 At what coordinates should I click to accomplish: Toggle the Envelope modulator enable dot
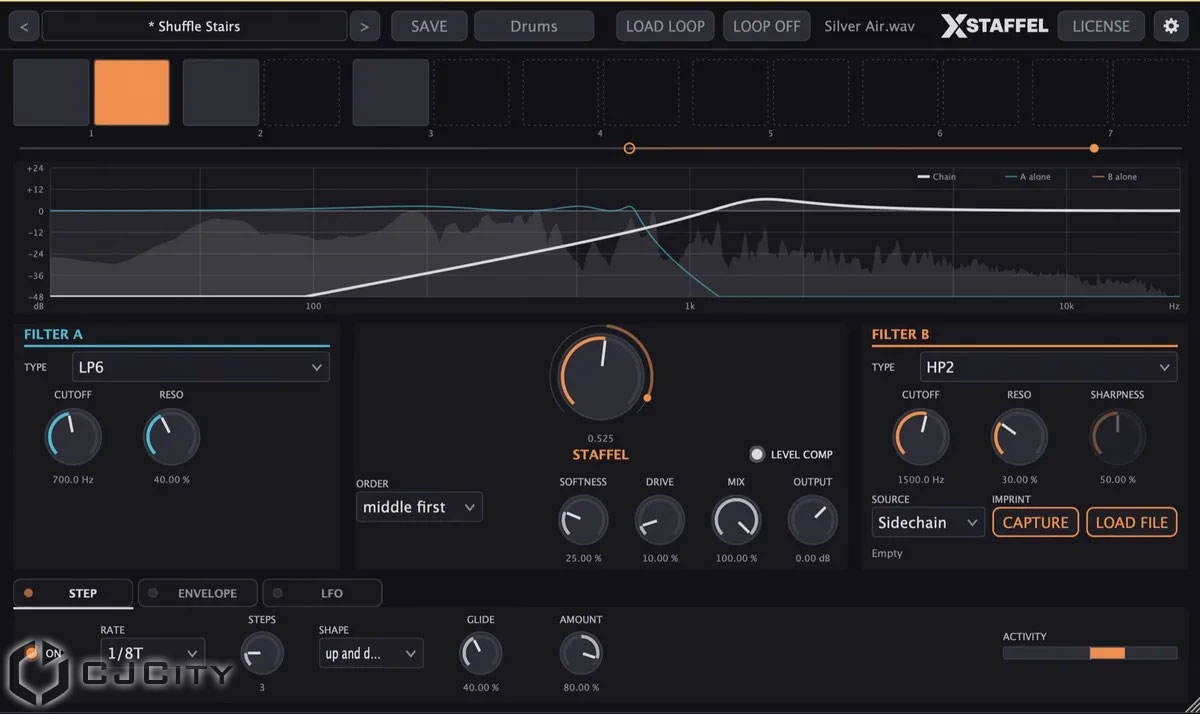[x=153, y=593]
